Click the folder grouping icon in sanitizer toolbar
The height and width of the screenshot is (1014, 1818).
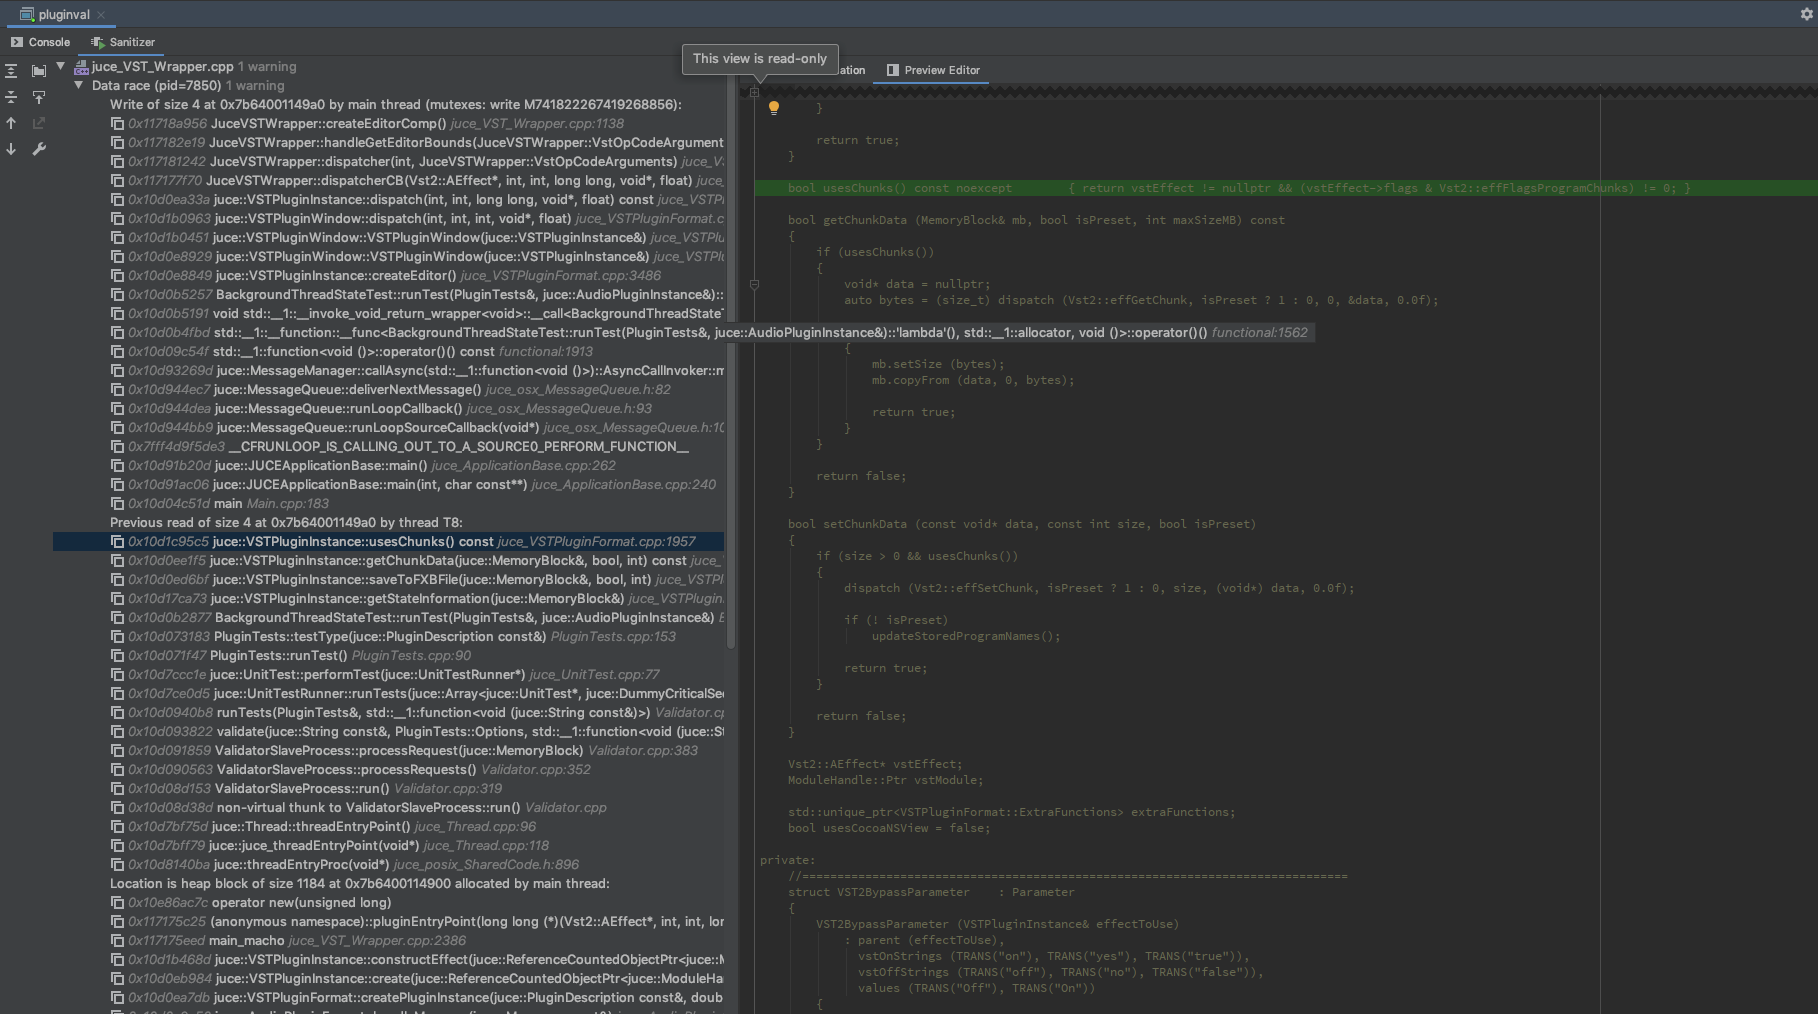[39, 71]
